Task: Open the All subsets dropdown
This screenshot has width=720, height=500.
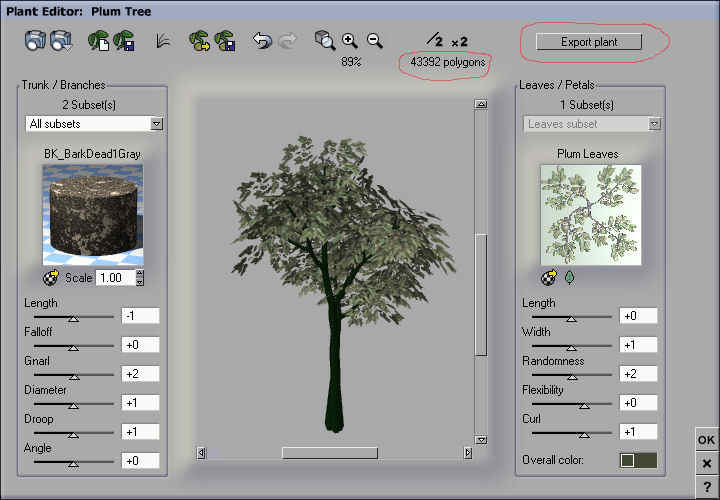Action: [x=156, y=123]
